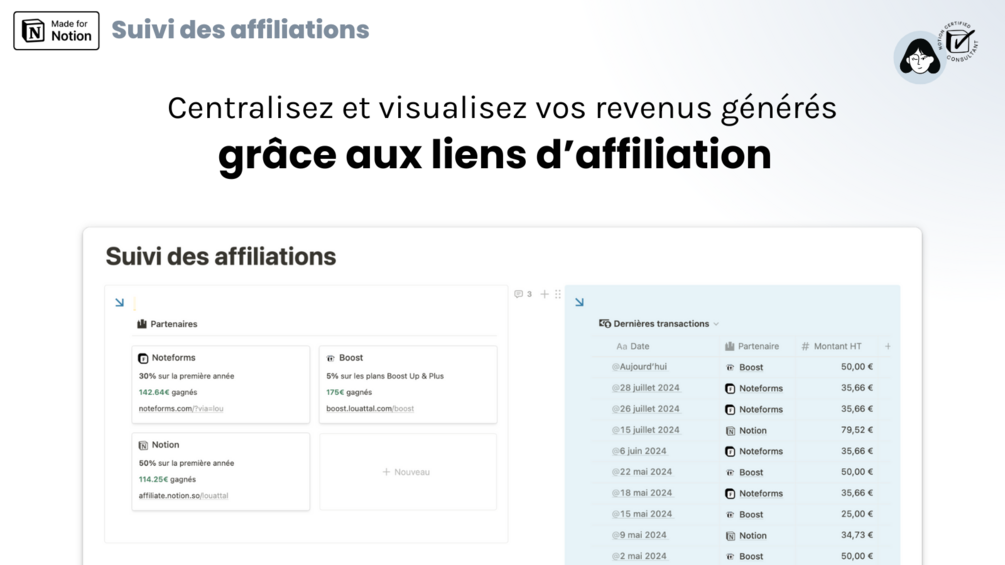Image resolution: width=1005 pixels, height=565 pixels.
Task: Expand the Dernières transactions view dropdown
Action: click(716, 324)
